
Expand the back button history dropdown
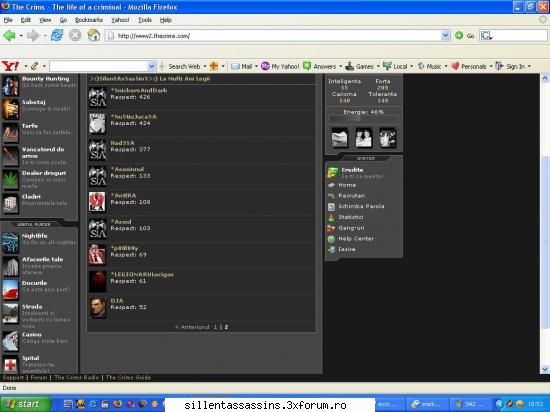[x=21, y=36]
